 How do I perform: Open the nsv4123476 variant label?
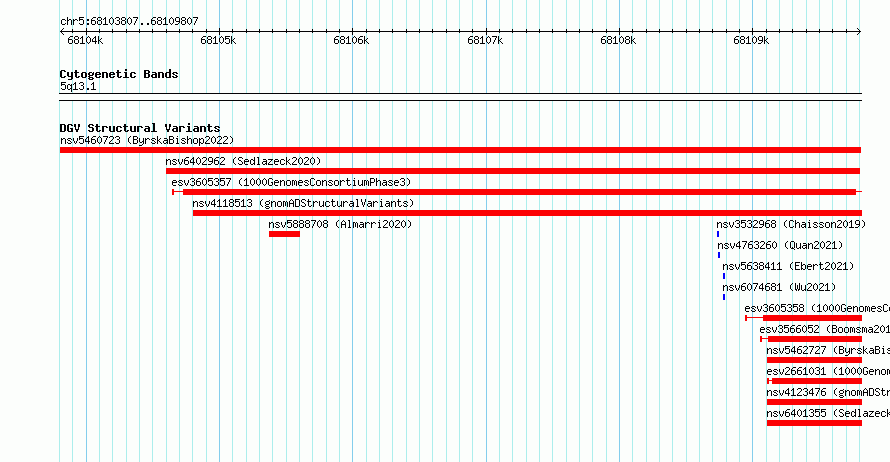(x=828, y=392)
